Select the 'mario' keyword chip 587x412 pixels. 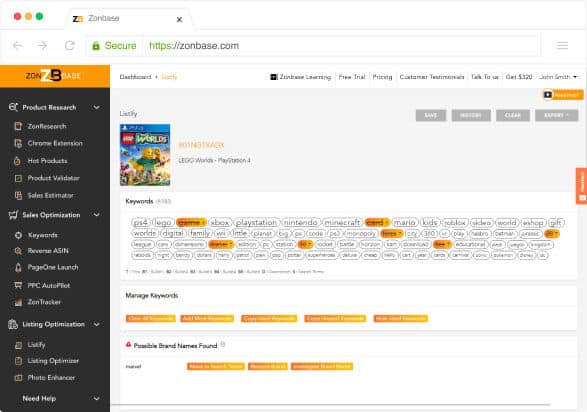click(x=405, y=223)
